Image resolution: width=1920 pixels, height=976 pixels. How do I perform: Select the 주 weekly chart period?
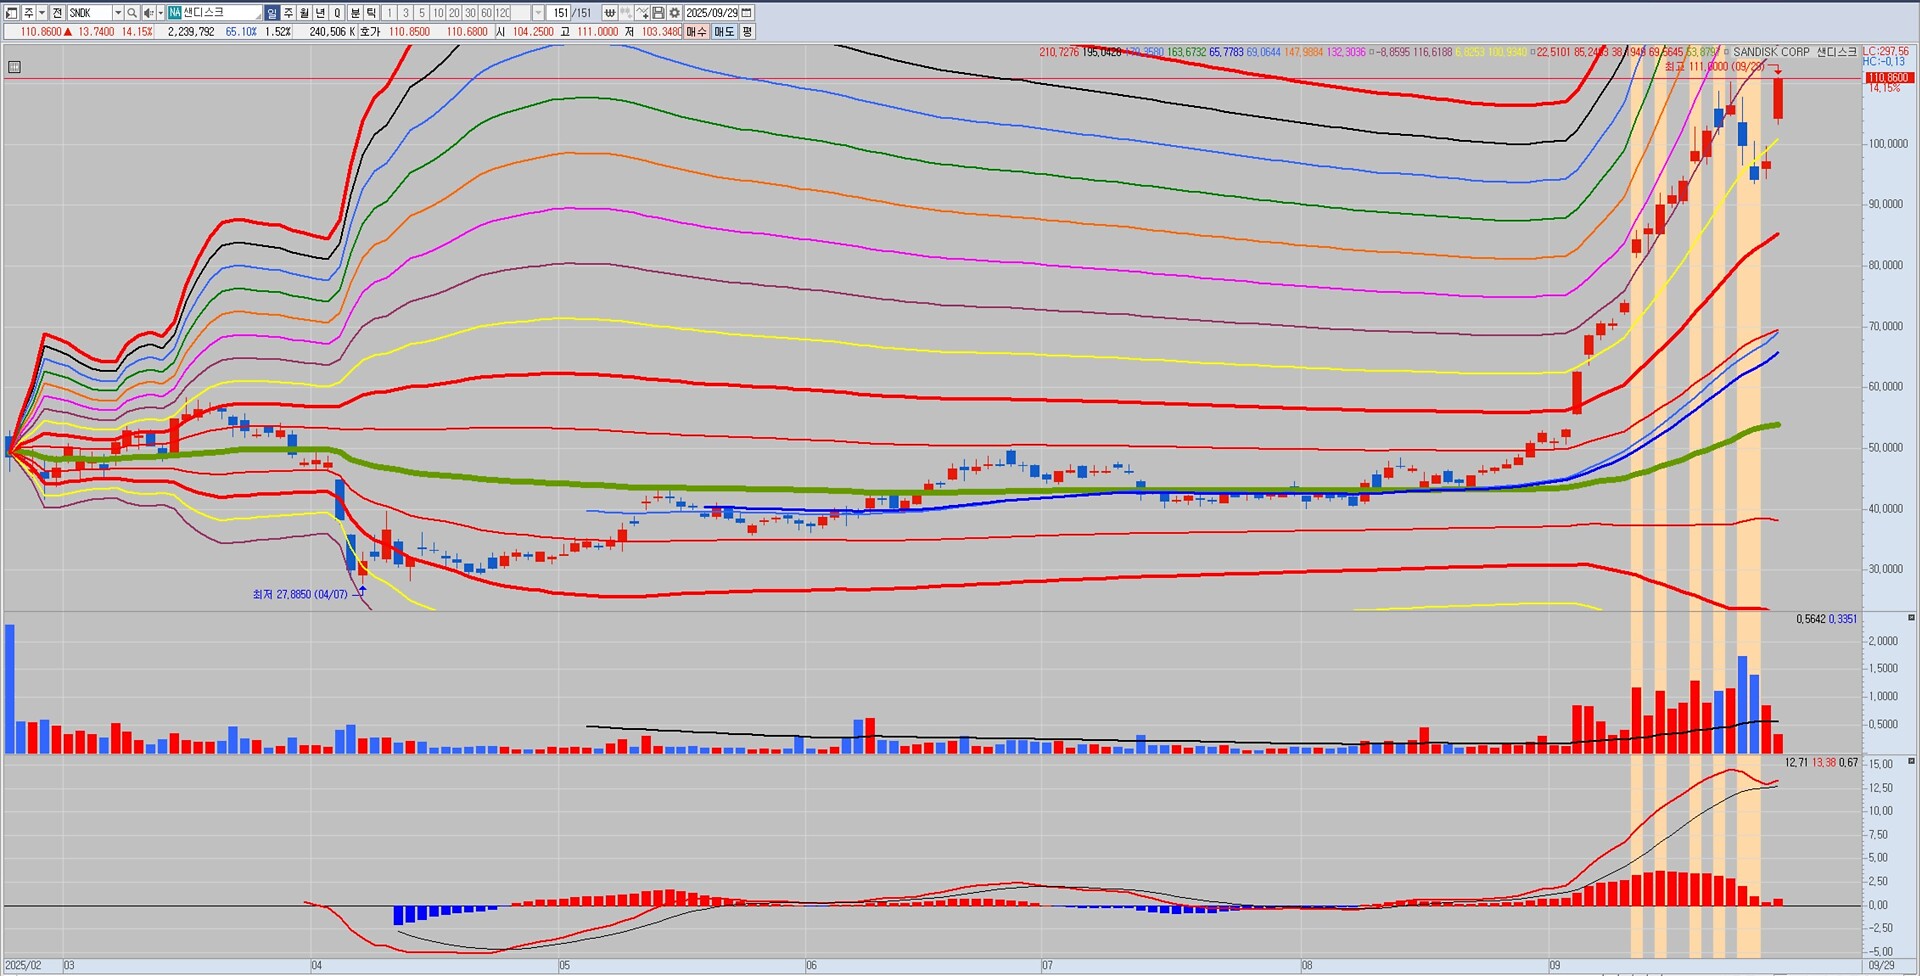pyautogui.click(x=288, y=13)
